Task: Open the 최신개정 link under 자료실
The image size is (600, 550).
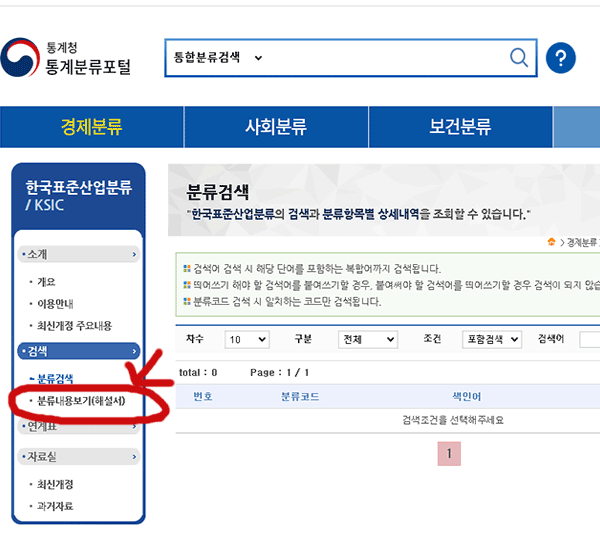Action: (x=55, y=485)
